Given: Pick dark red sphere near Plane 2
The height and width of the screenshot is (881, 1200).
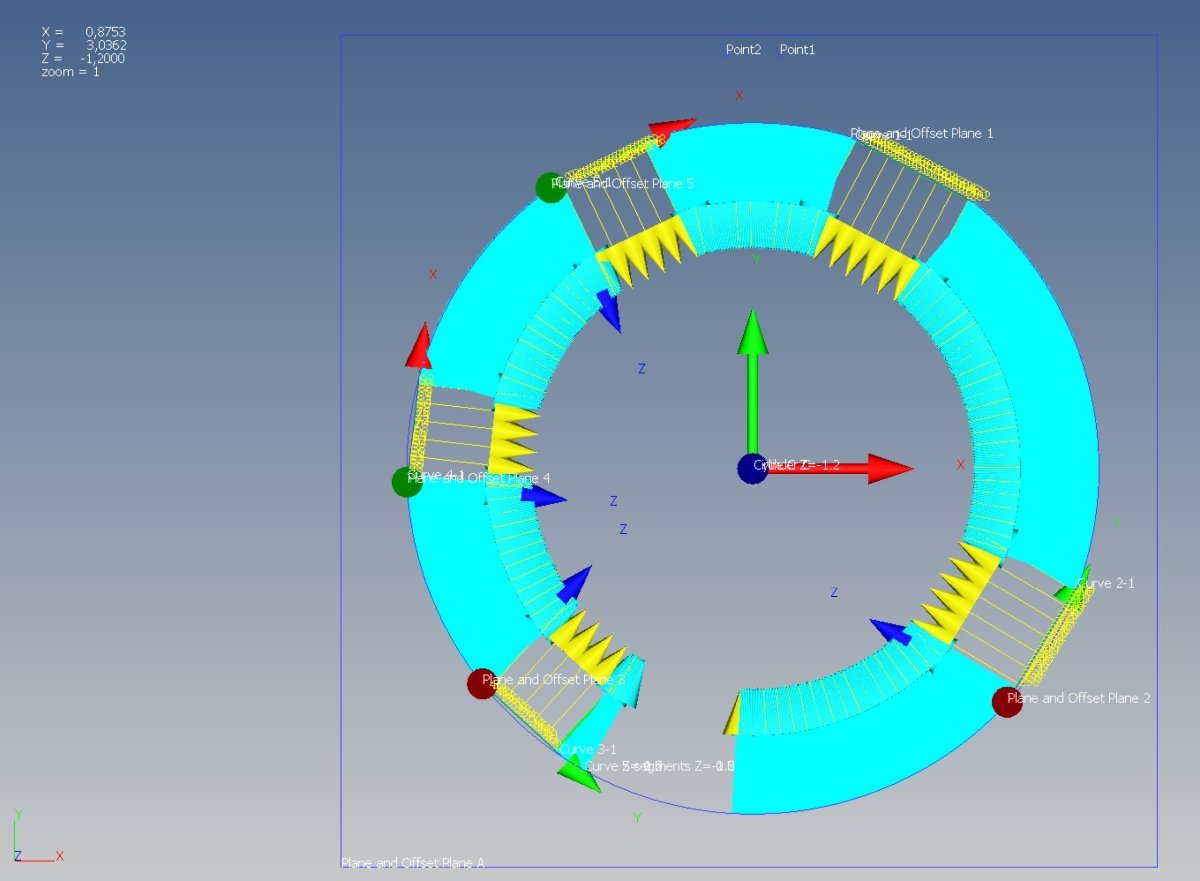Looking at the screenshot, I should [x=1006, y=702].
